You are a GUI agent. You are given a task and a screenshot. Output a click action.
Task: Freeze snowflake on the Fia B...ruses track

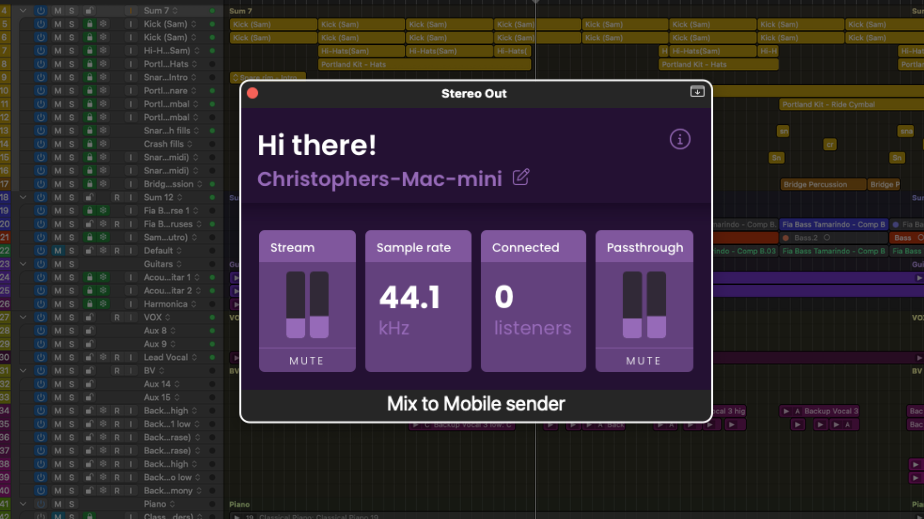103,224
